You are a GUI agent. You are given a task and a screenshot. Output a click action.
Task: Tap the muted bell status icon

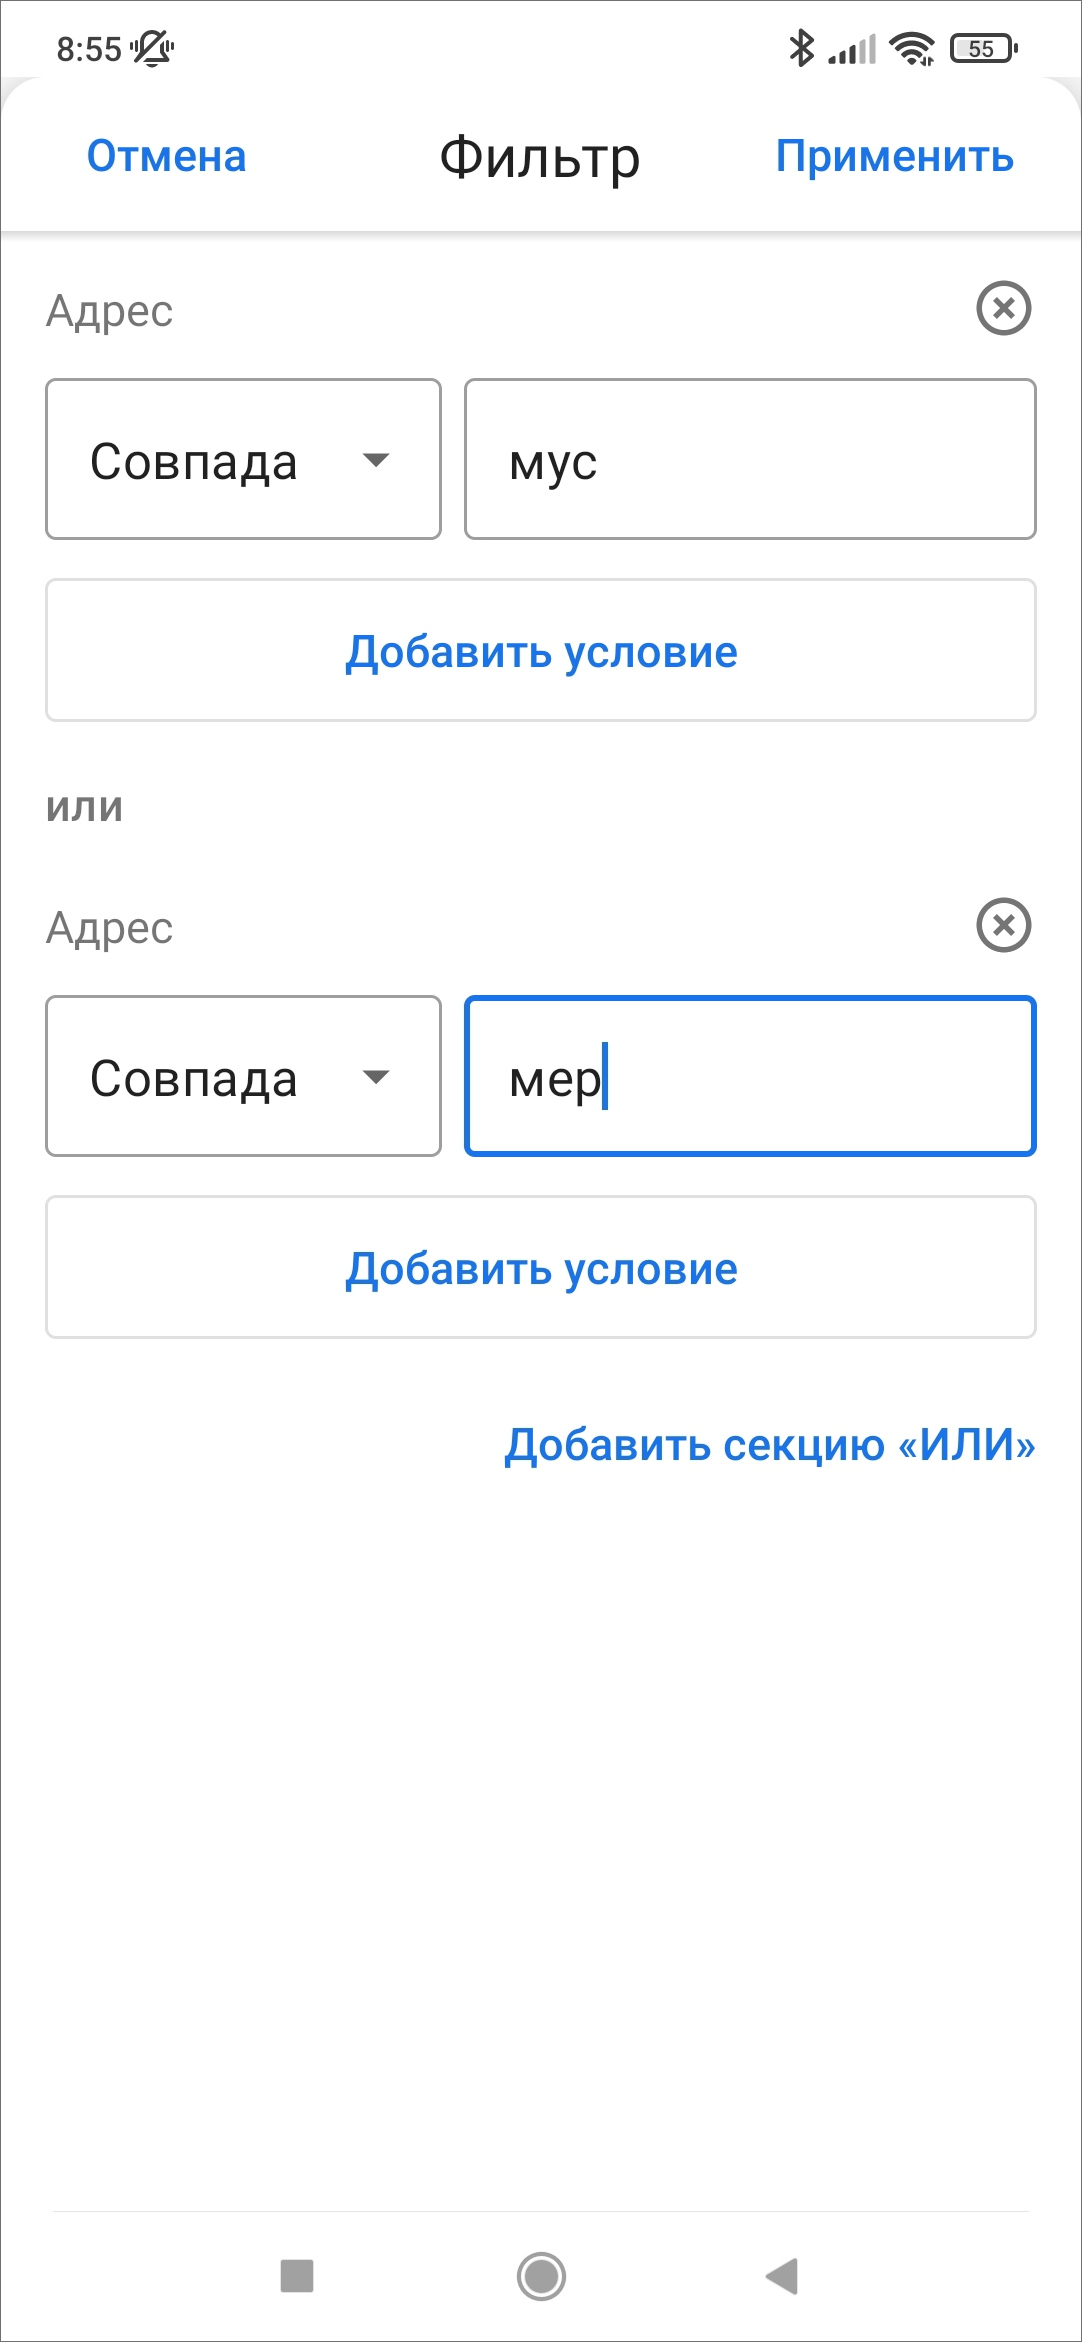coord(152,48)
